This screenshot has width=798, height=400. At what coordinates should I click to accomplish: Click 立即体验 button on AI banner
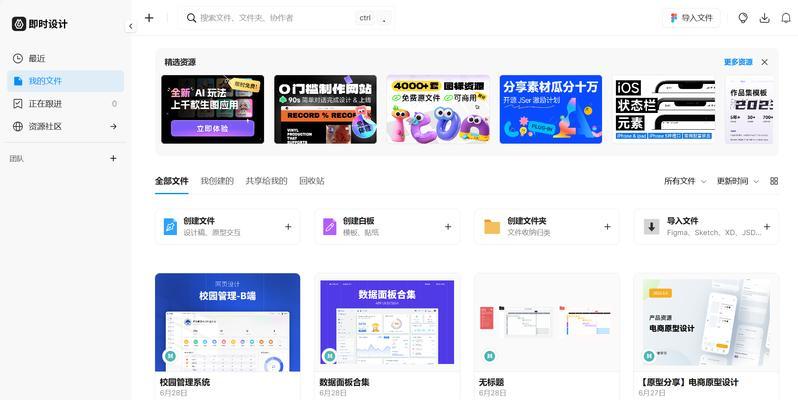[x=212, y=128]
